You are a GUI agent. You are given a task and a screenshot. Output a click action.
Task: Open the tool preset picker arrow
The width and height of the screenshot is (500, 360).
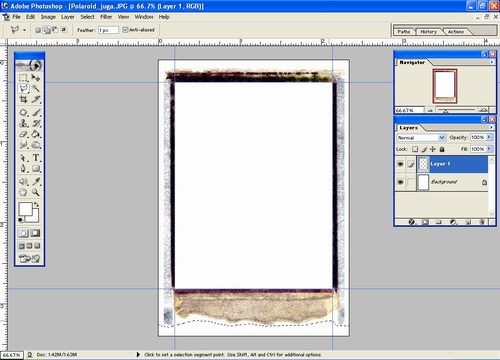[x=24, y=30]
